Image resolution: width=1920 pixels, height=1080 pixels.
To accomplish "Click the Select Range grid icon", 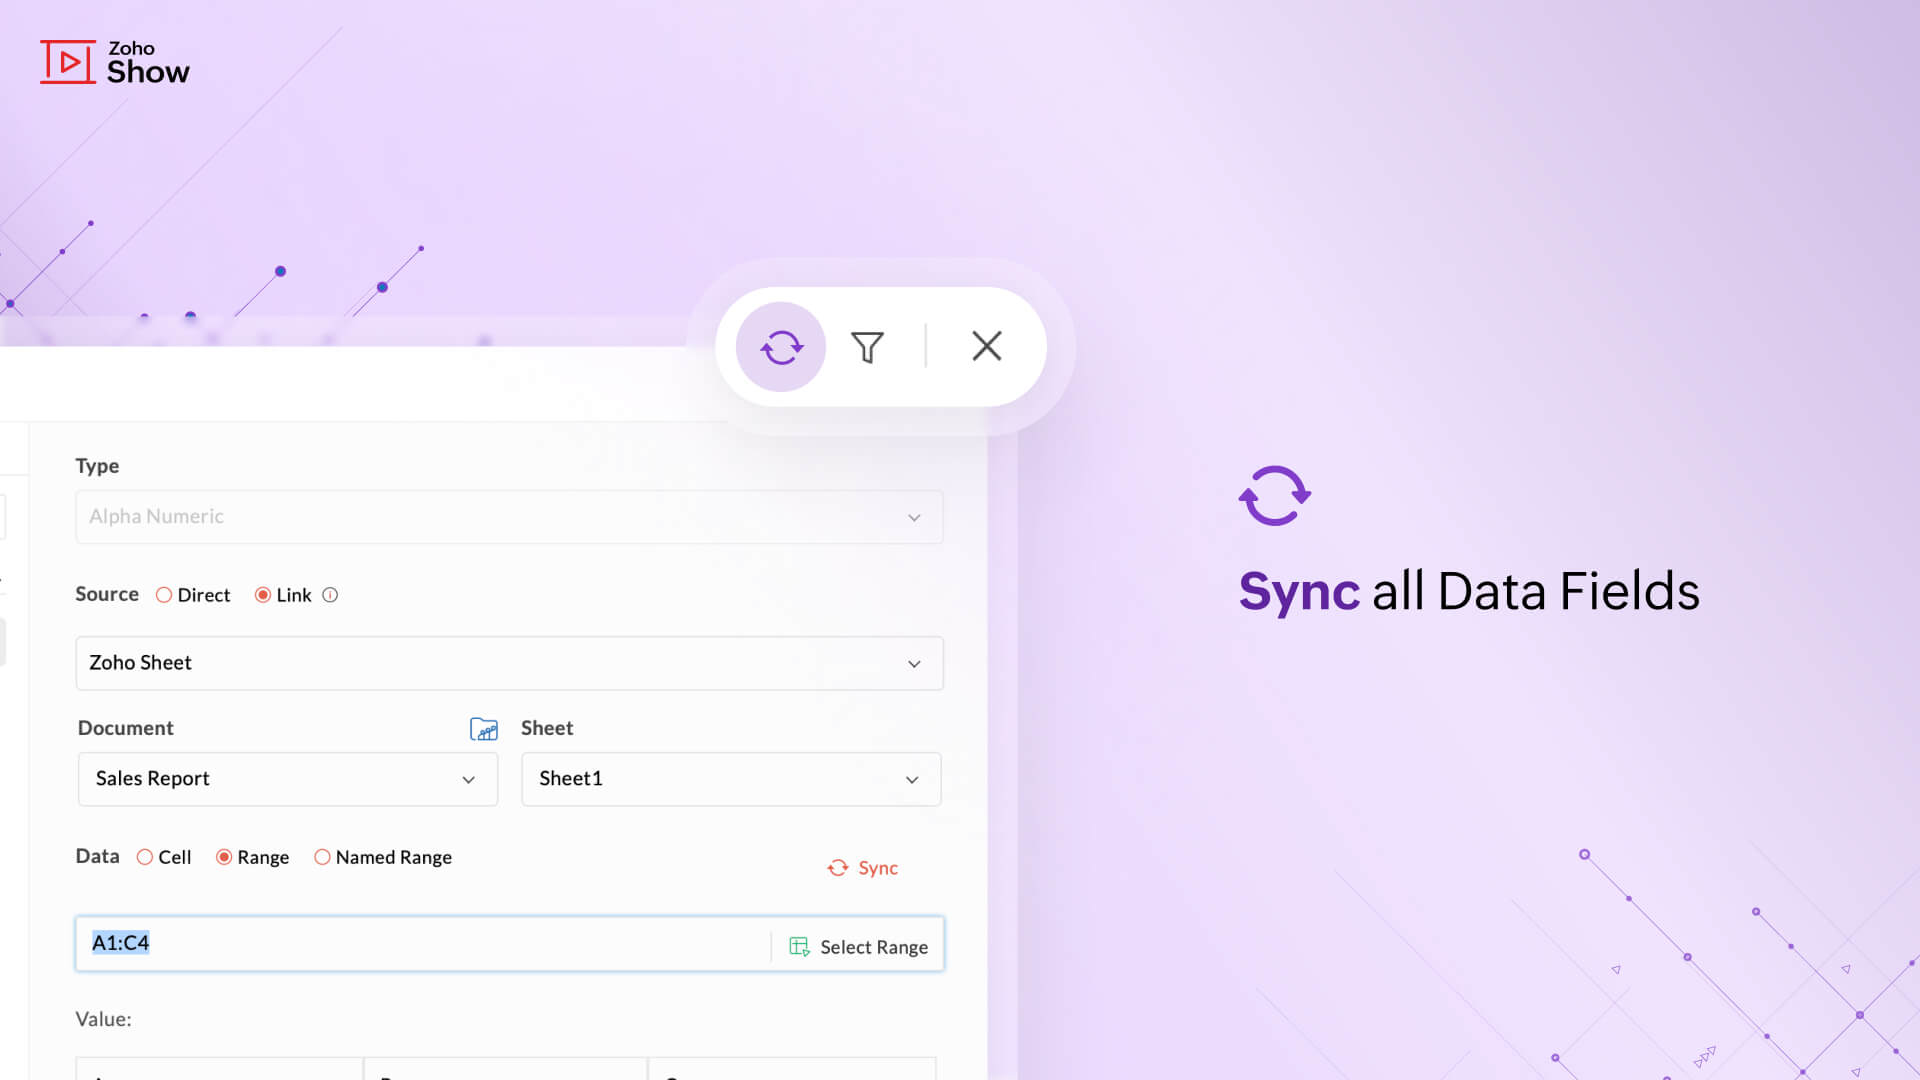I will point(799,945).
